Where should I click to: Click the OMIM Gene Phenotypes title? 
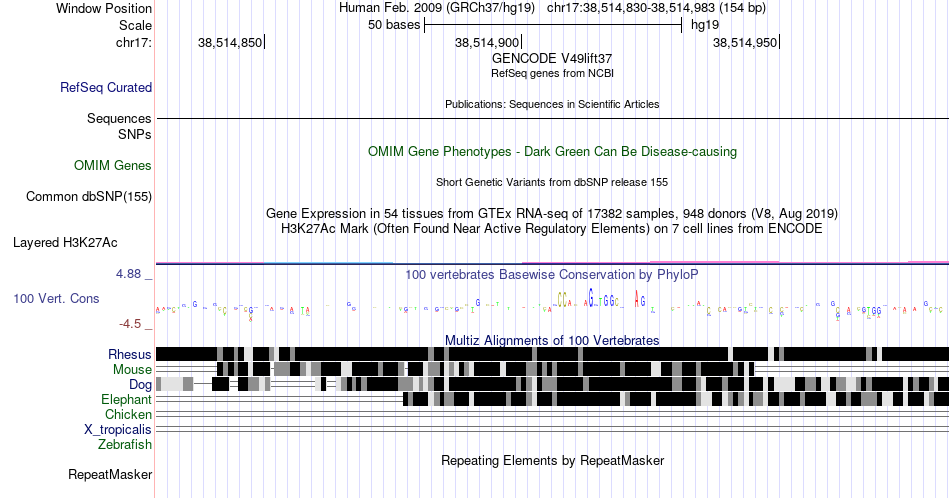click(552, 151)
